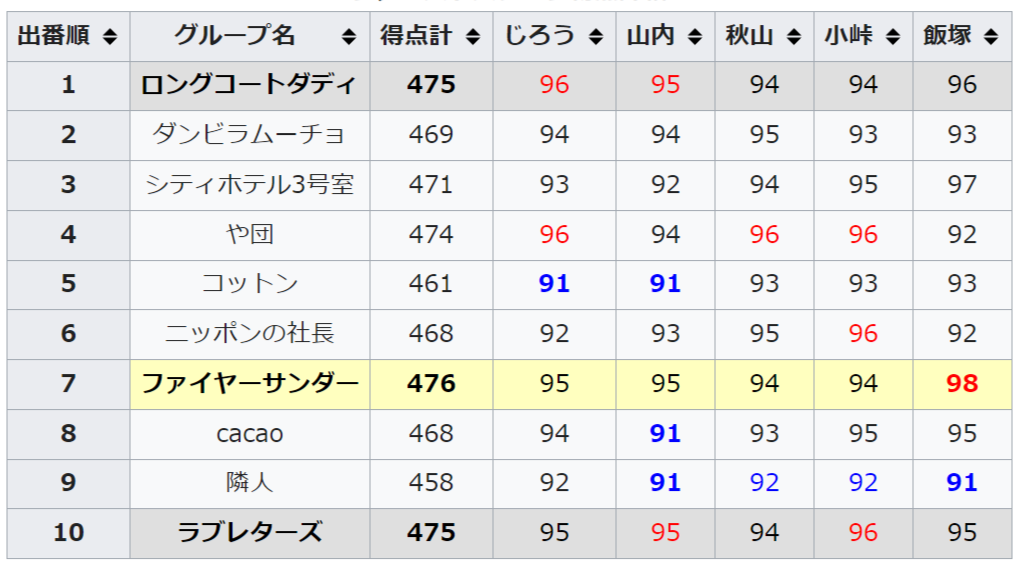Select the ニッポンの社長 row name
This screenshot has height=566, width=1021.
click(250, 334)
